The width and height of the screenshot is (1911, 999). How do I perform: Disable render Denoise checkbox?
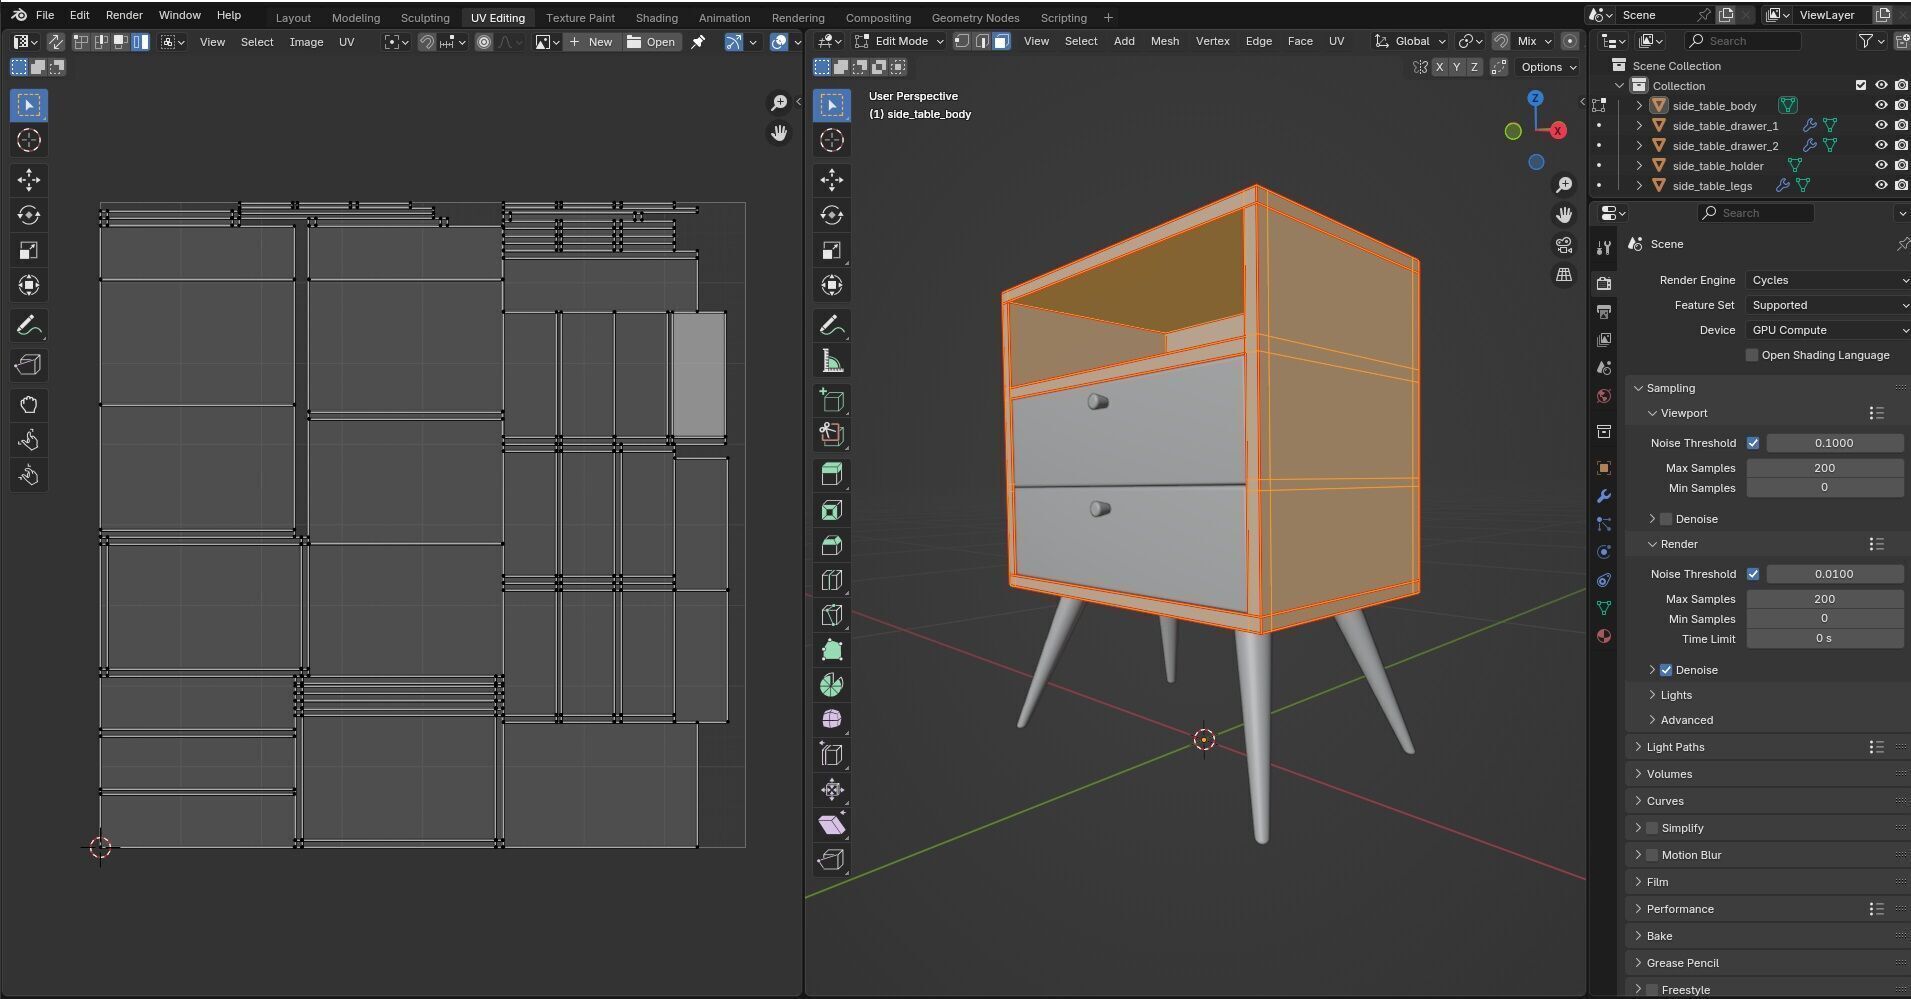pos(1666,670)
